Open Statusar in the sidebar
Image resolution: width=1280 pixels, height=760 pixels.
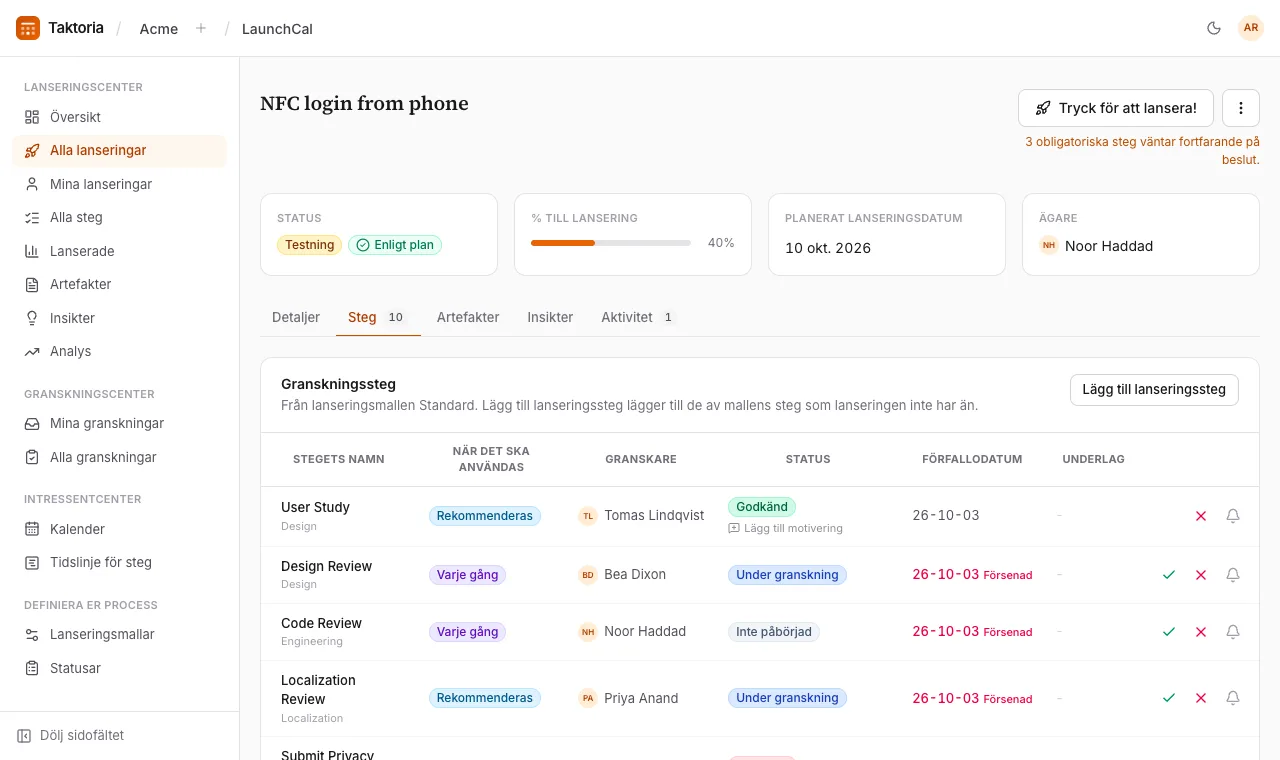tap(120, 668)
